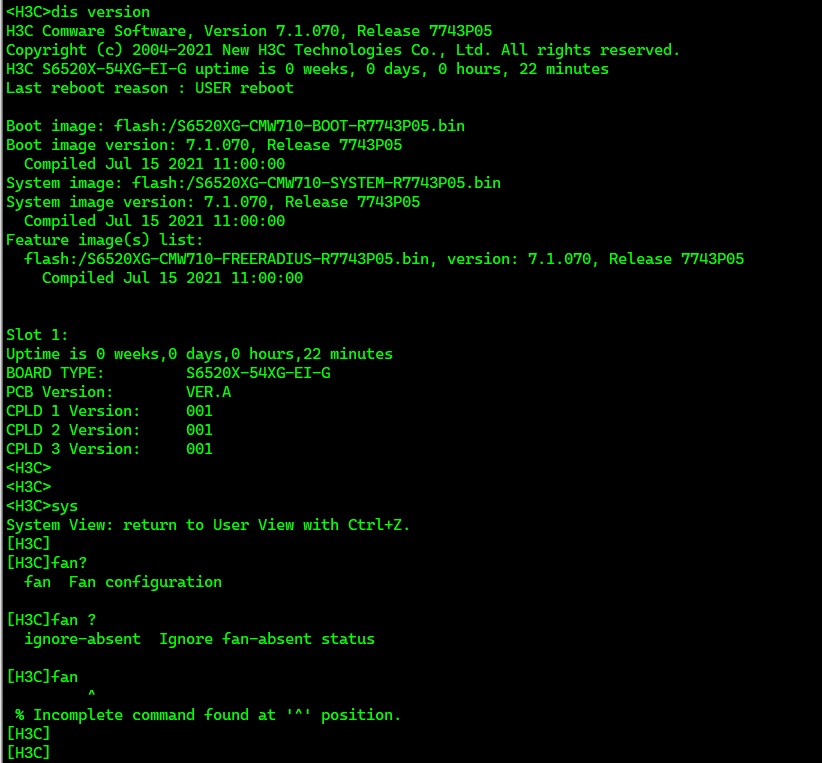Click the New H3C Technologies copyright line
This screenshot has width=822, height=763.
(342, 50)
